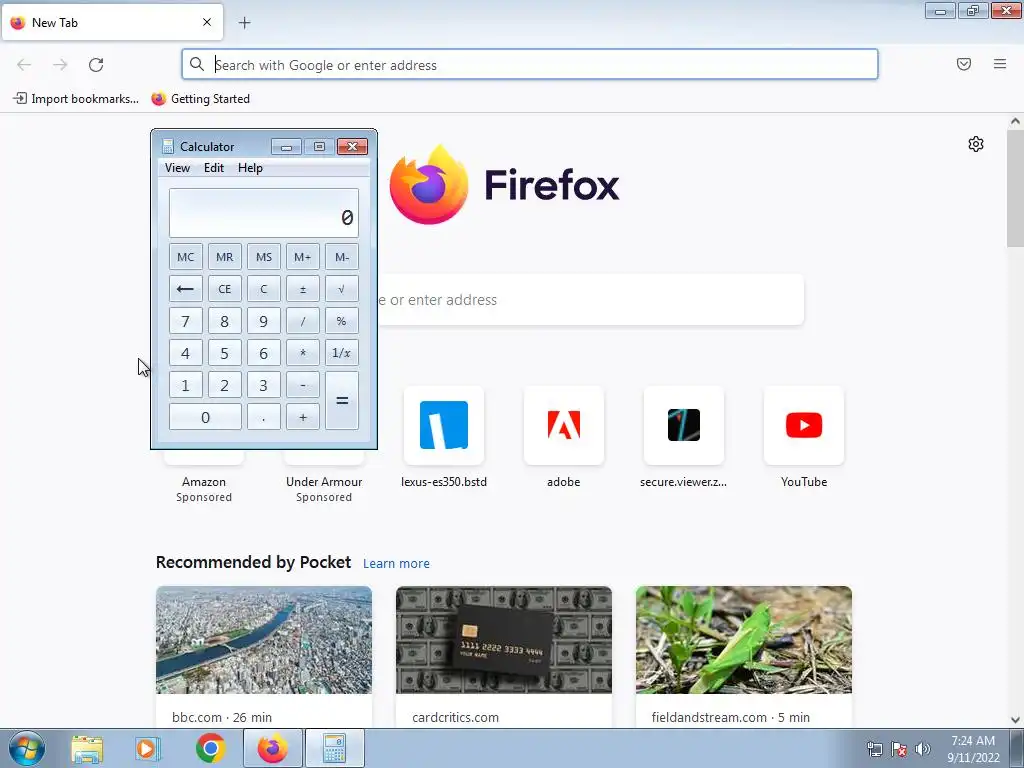Click digit 2 in Calculator
Screen dimensions: 1024x768
click(x=225, y=385)
